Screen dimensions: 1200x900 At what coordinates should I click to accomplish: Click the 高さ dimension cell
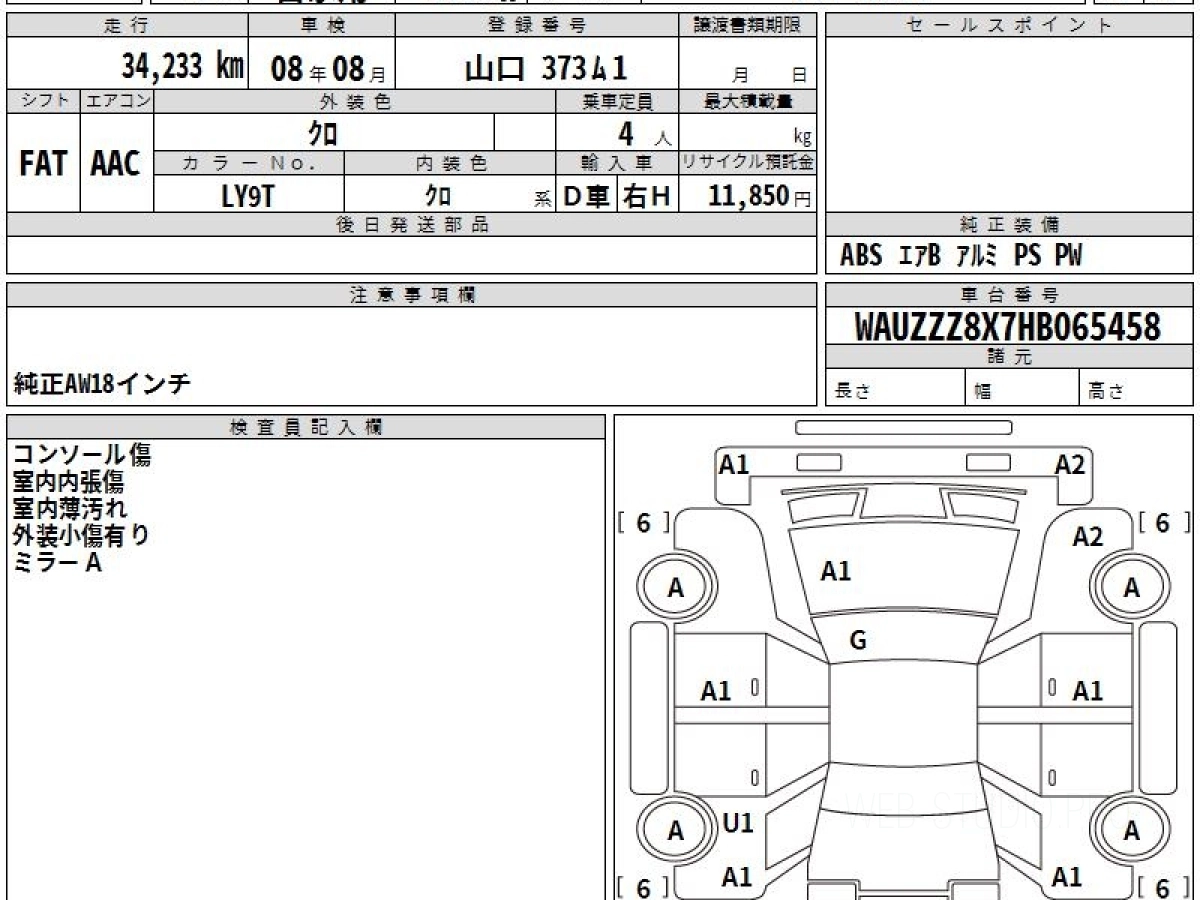pos(1137,389)
